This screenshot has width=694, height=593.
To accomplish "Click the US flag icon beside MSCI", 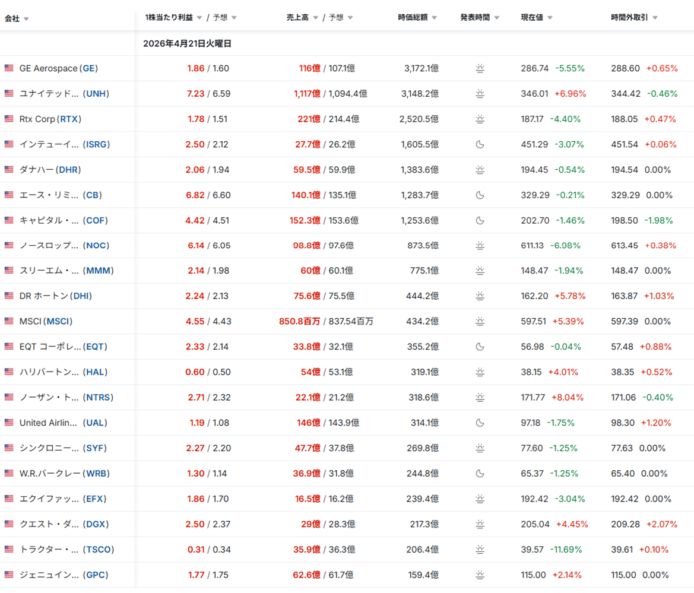I will click(9, 321).
